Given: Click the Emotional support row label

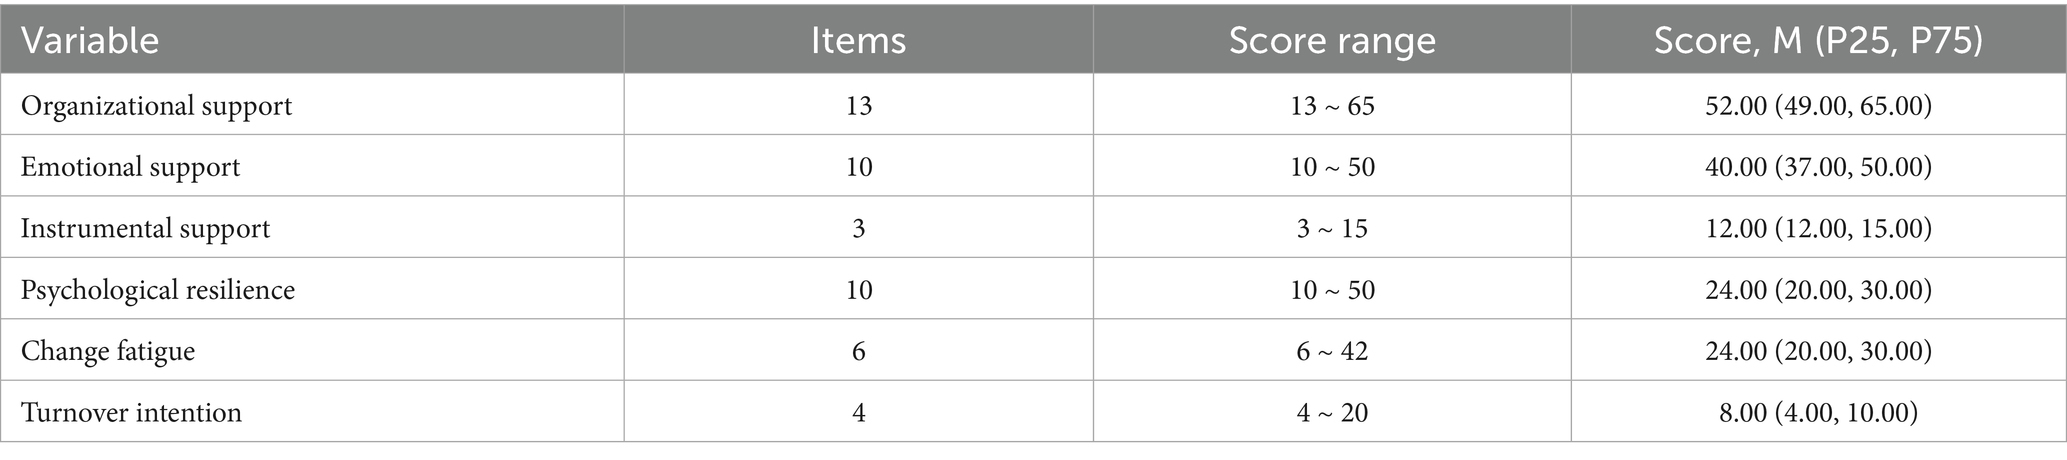Looking at the screenshot, I should click(131, 167).
